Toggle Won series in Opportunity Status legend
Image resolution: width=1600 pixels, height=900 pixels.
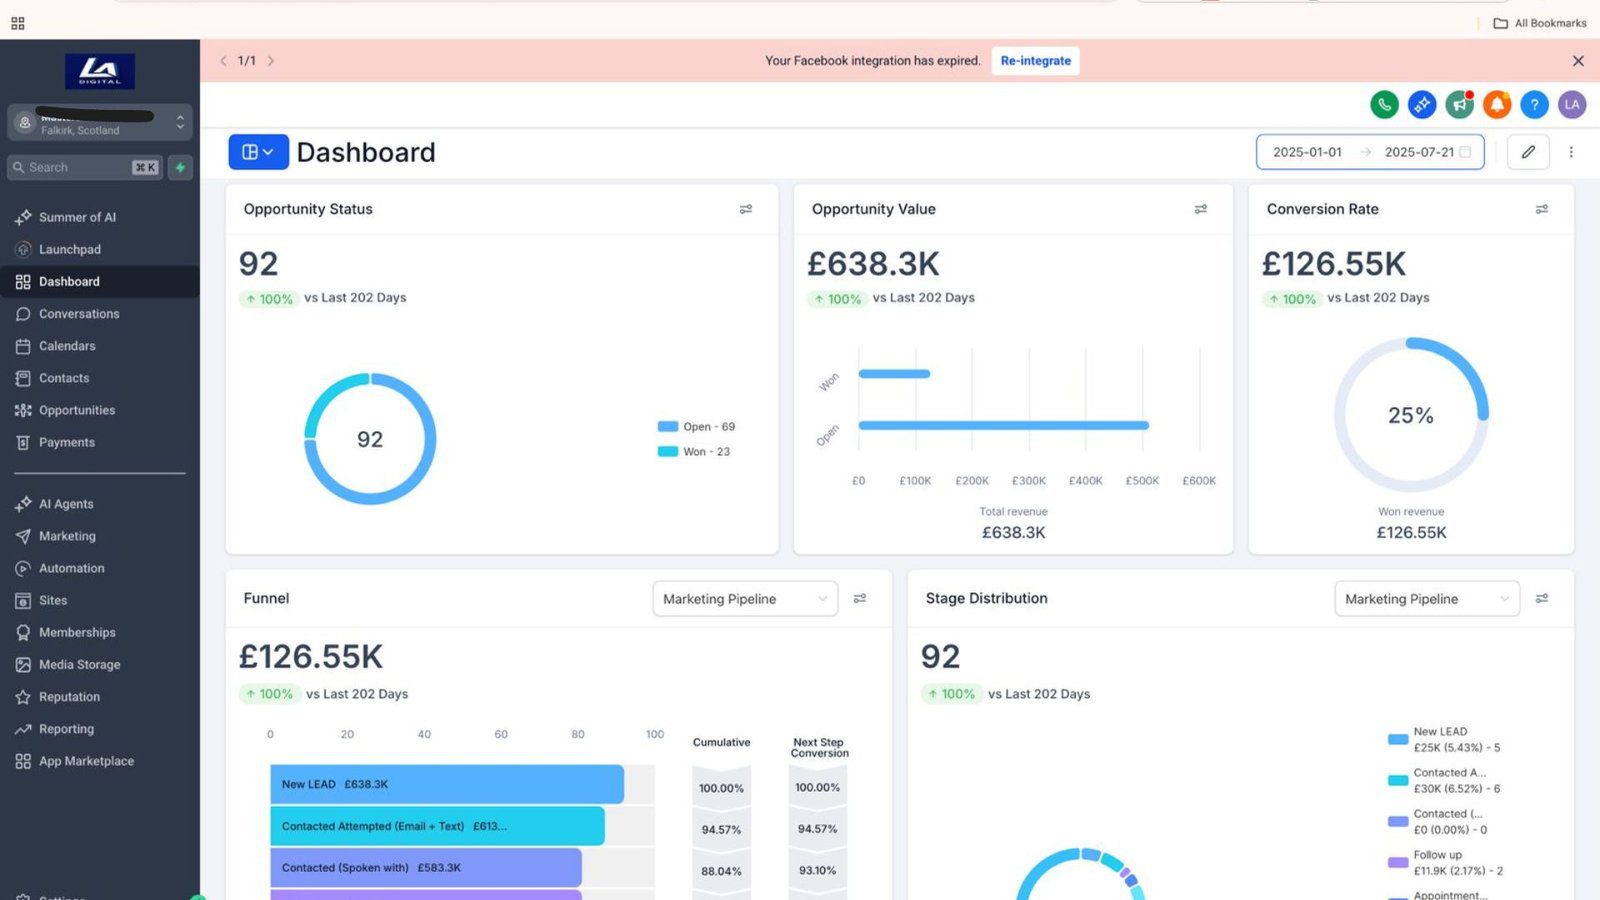tap(695, 452)
